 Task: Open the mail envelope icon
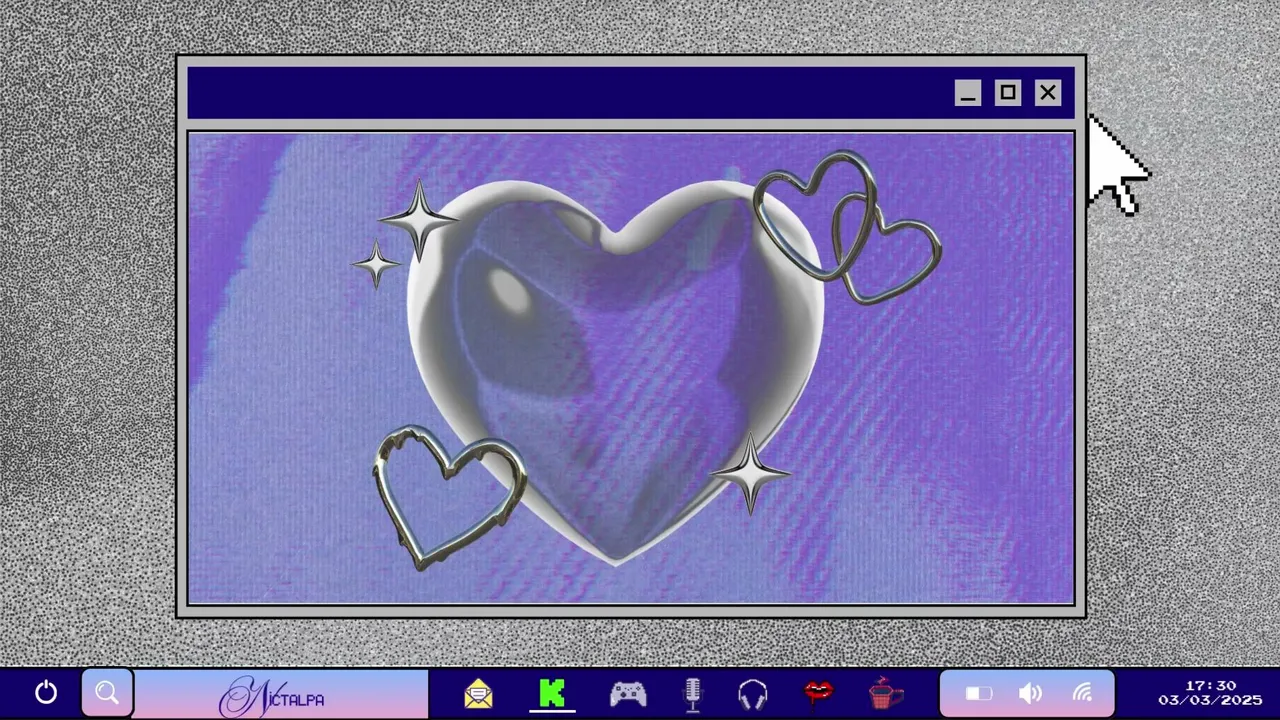pos(479,693)
